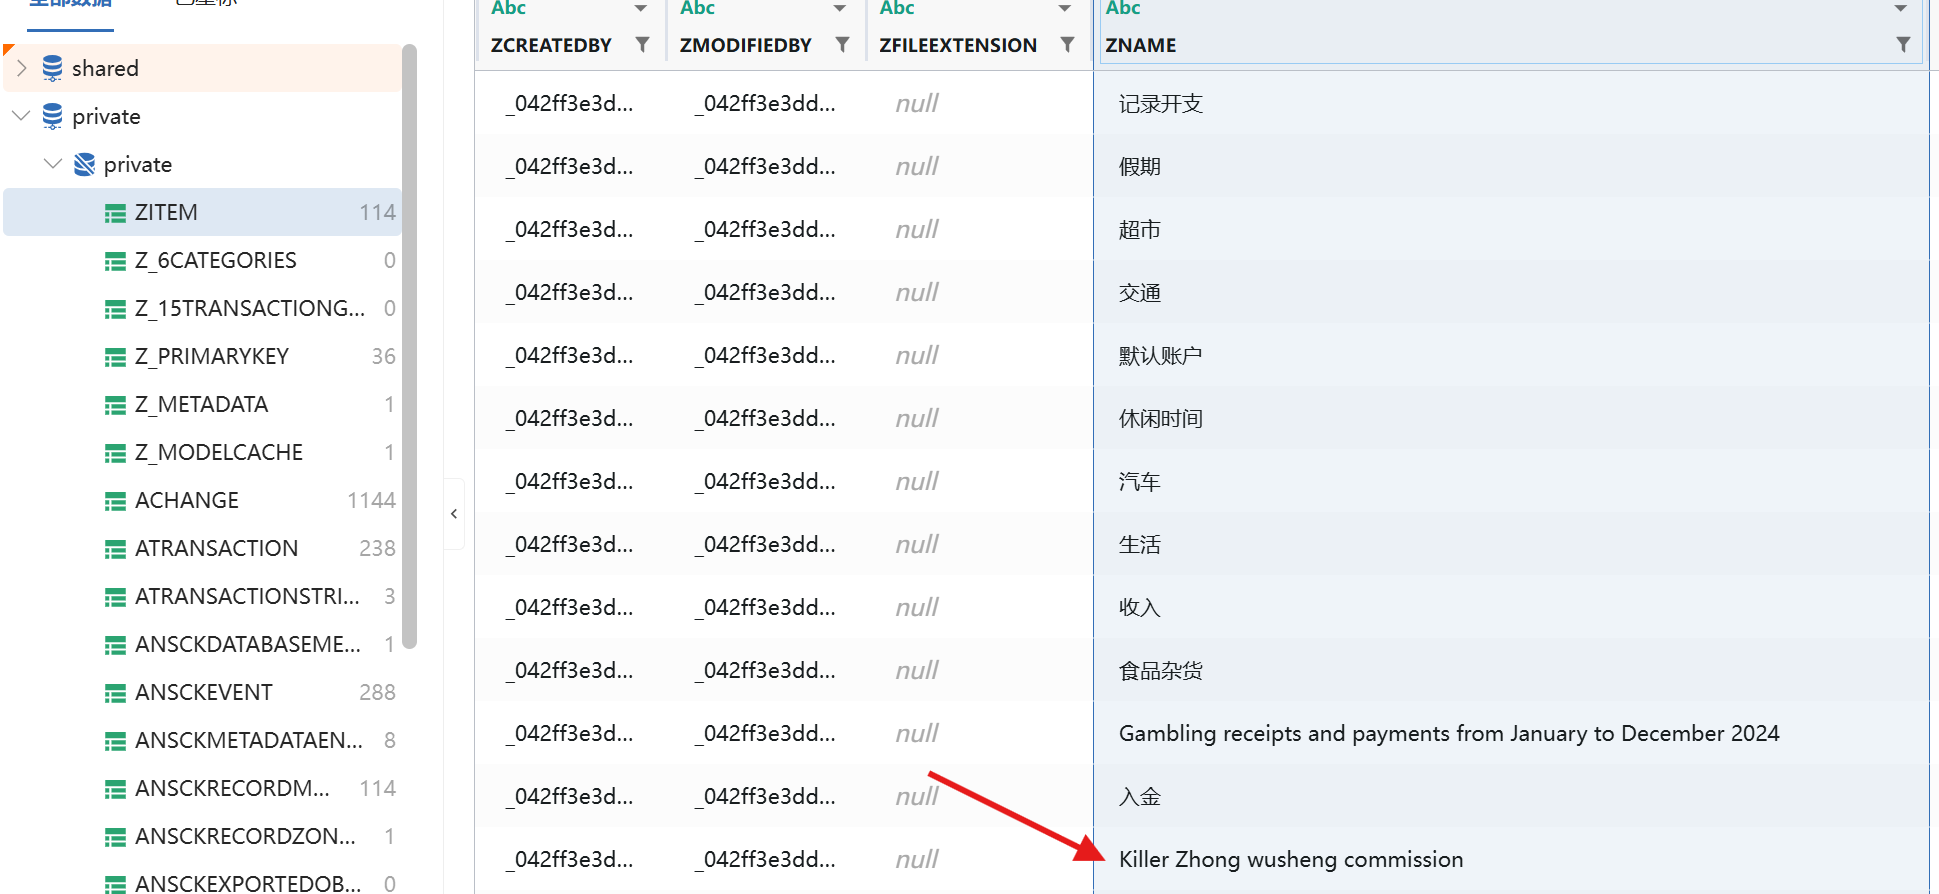Click the nested private schema icon
Screen dimensions: 1939x894
tap(85, 164)
